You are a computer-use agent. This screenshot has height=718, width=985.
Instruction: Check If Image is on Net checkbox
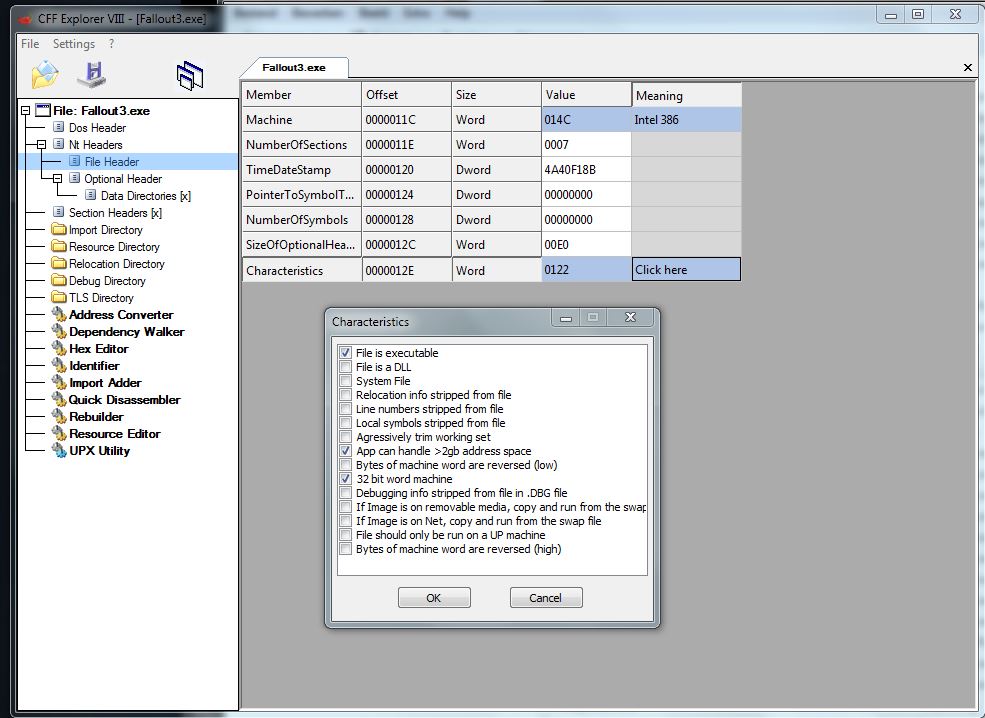(x=346, y=520)
